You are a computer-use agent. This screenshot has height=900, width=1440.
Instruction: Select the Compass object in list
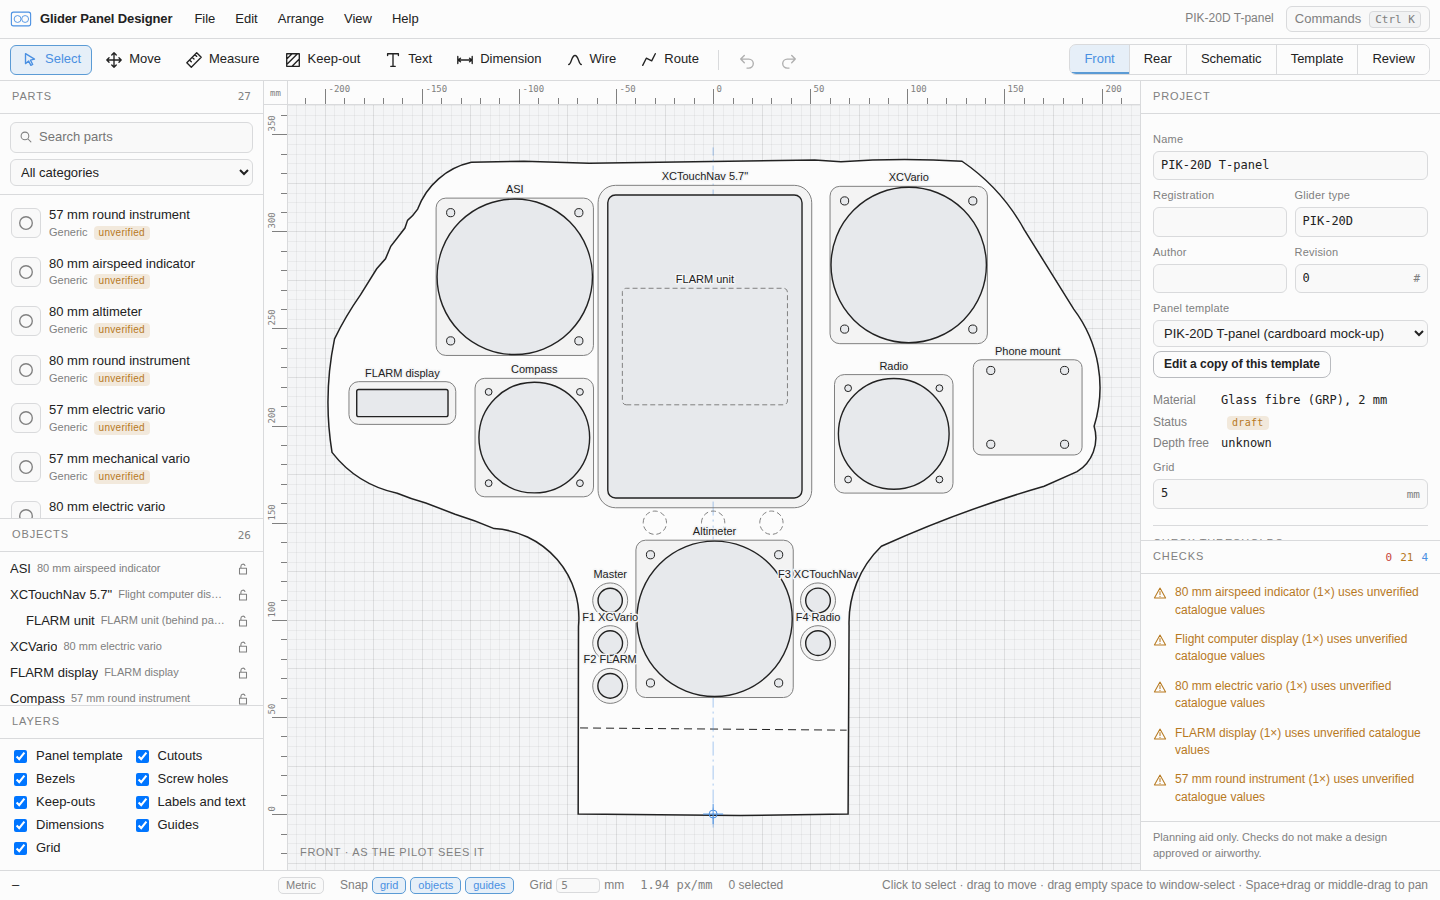click(131, 698)
